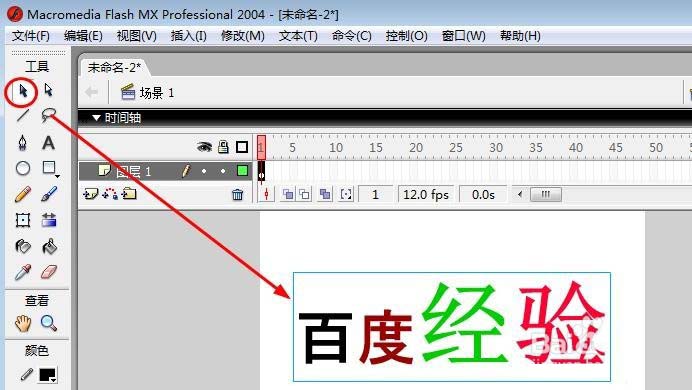Toggle show all layers as outlines

242,147
